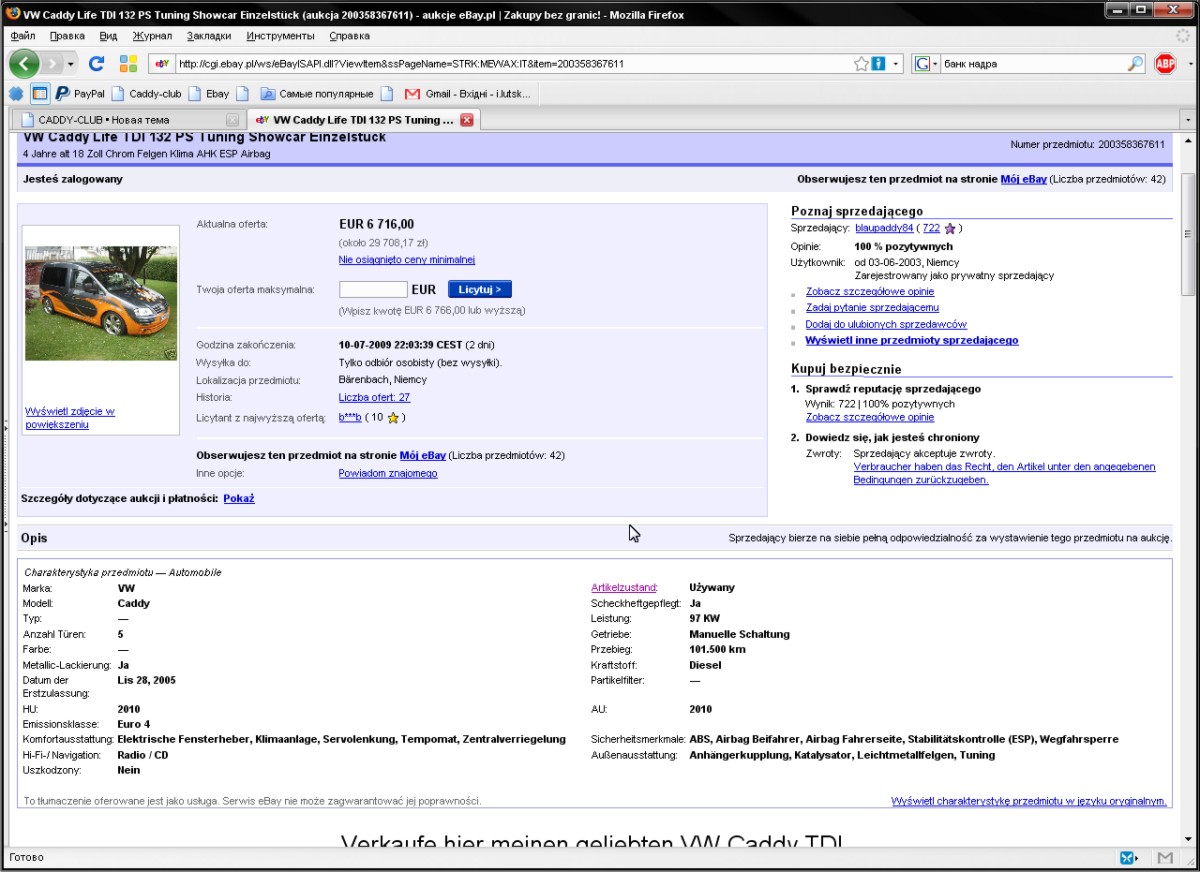Click Dodaj do ulubionych sprzedawców link
This screenshot has width=1200, height=872.
point(886,324)
